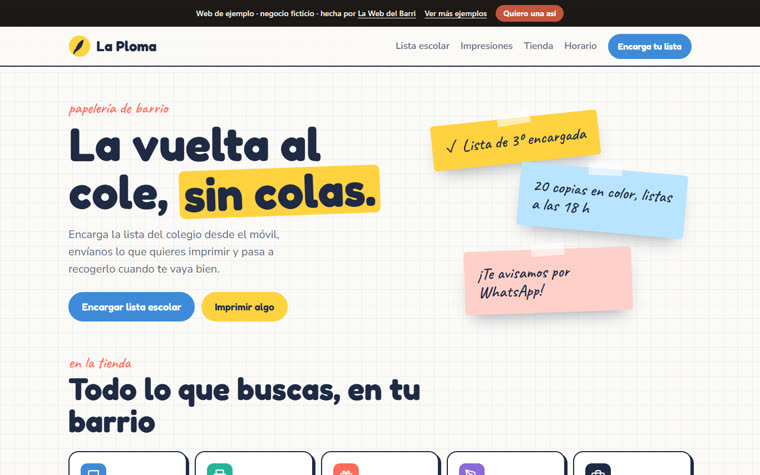Click the blue note '20 copias en color'
This screenshot has height=475, width=760.
pos(602,200)
